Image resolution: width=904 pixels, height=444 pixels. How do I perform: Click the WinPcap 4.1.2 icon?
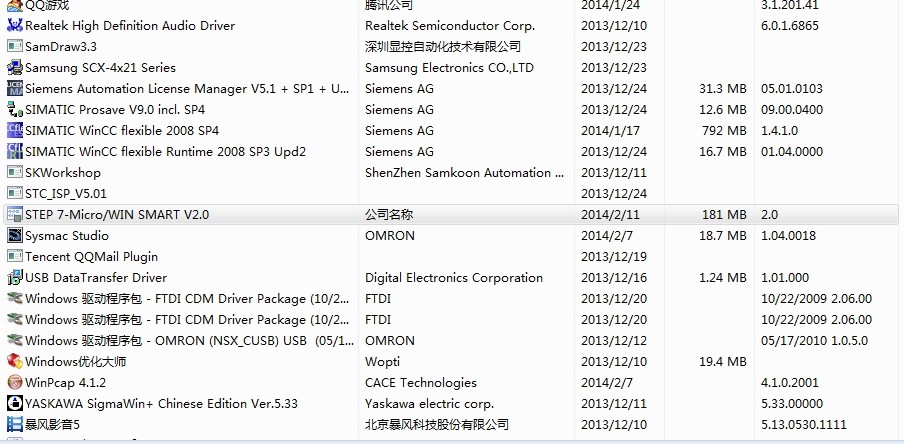click(x=14, y=382)
